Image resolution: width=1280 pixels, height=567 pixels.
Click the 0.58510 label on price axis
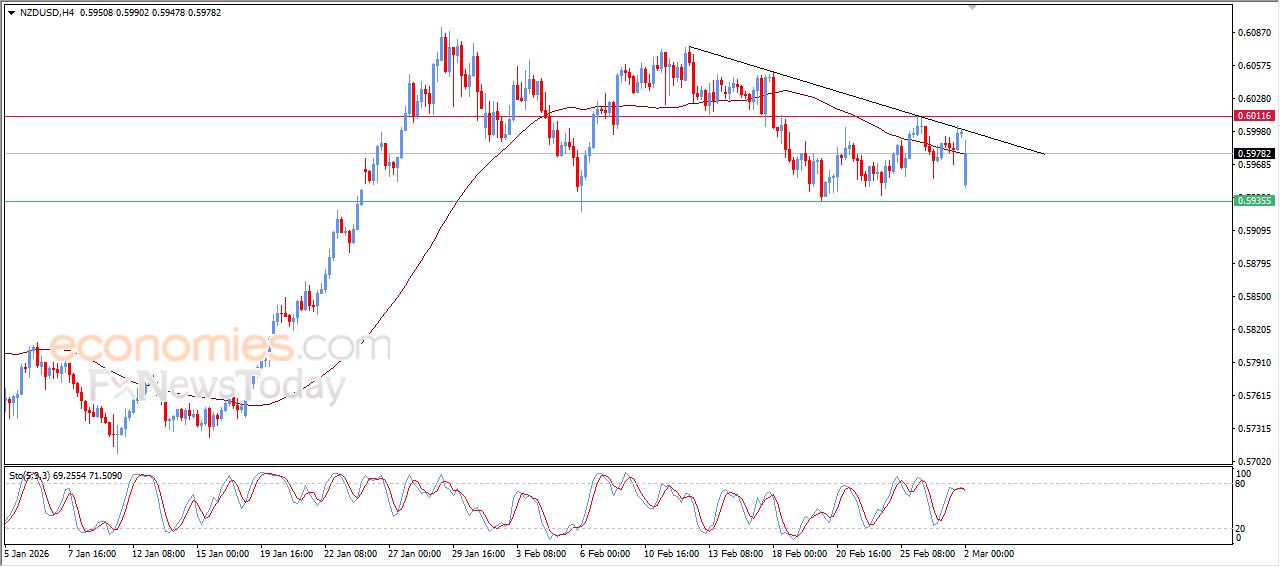1254,297
